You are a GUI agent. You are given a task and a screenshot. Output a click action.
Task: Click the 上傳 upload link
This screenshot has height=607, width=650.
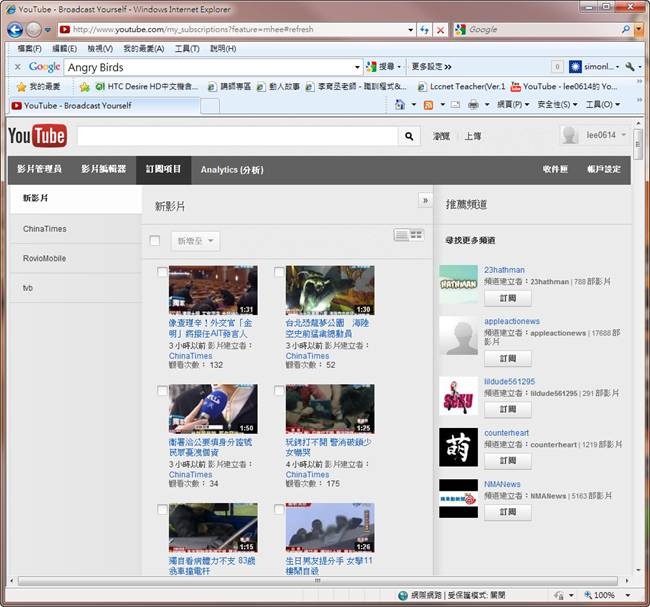click(473, 136)
